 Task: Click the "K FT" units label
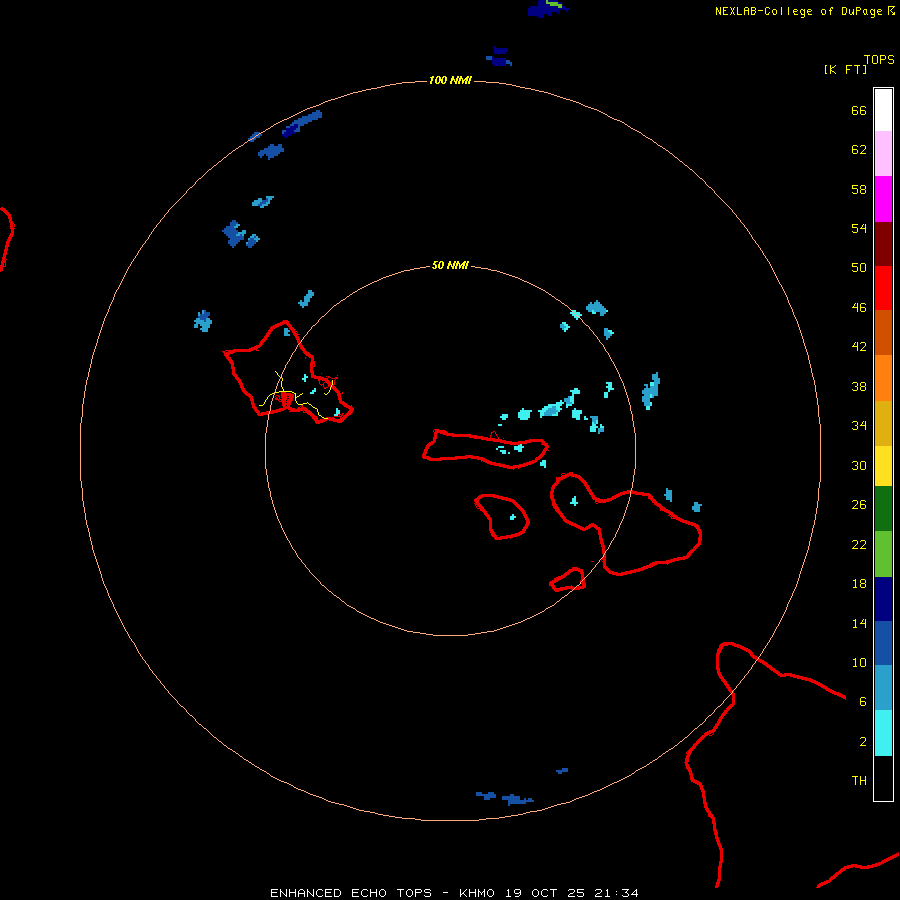(845, 69)
